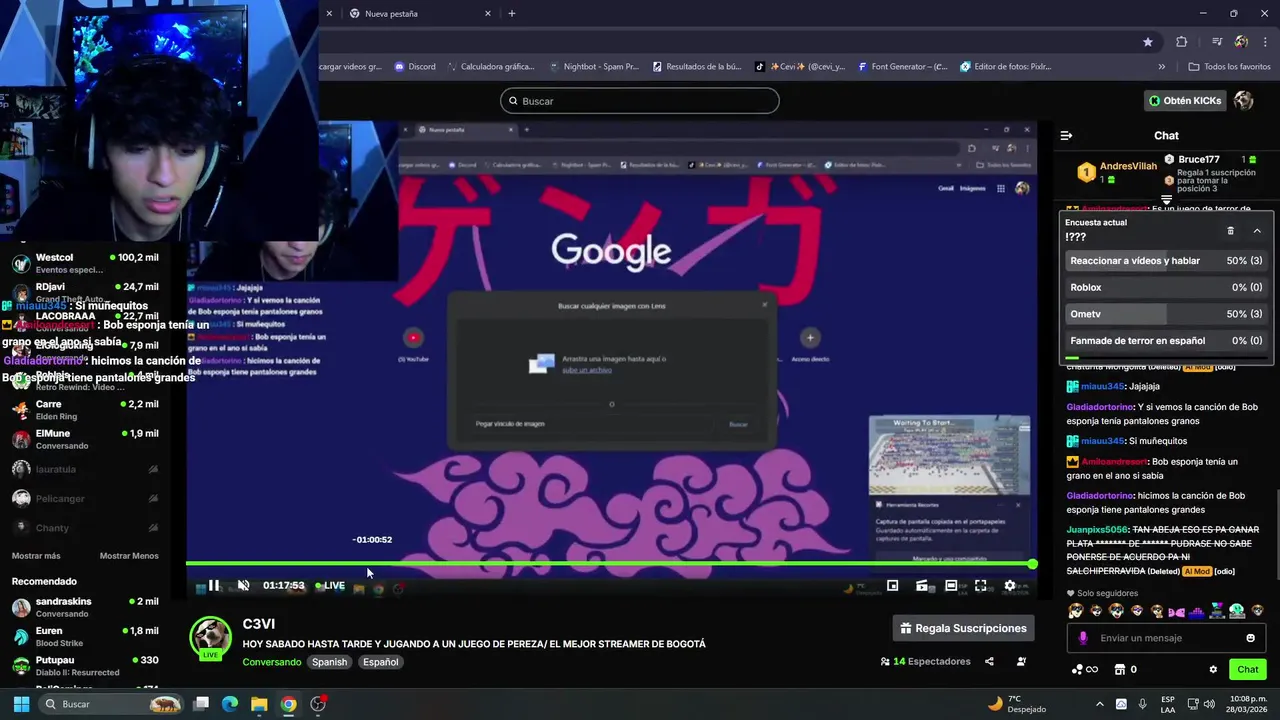Open ElMune channel in sidebar
Viewport: 1280px width, 720px height.
click(85, 439)
